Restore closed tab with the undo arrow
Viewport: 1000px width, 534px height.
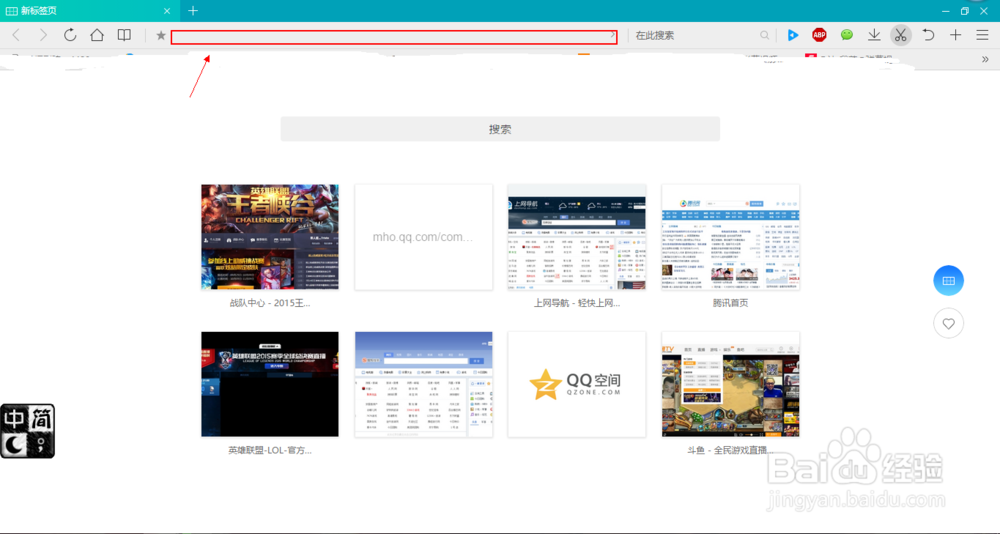[929, 35]
